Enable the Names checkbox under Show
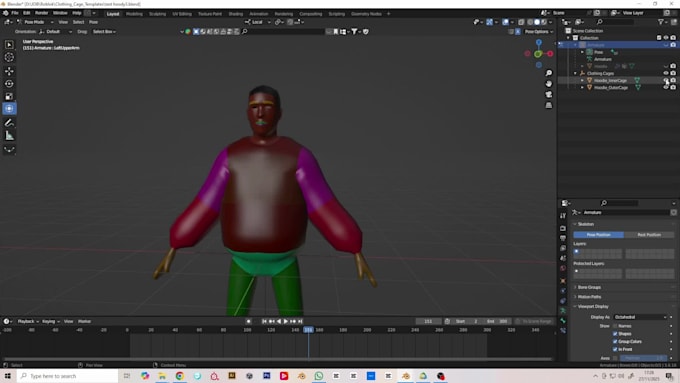Screen dimensions: 680x383 click(x=615, y=326)
